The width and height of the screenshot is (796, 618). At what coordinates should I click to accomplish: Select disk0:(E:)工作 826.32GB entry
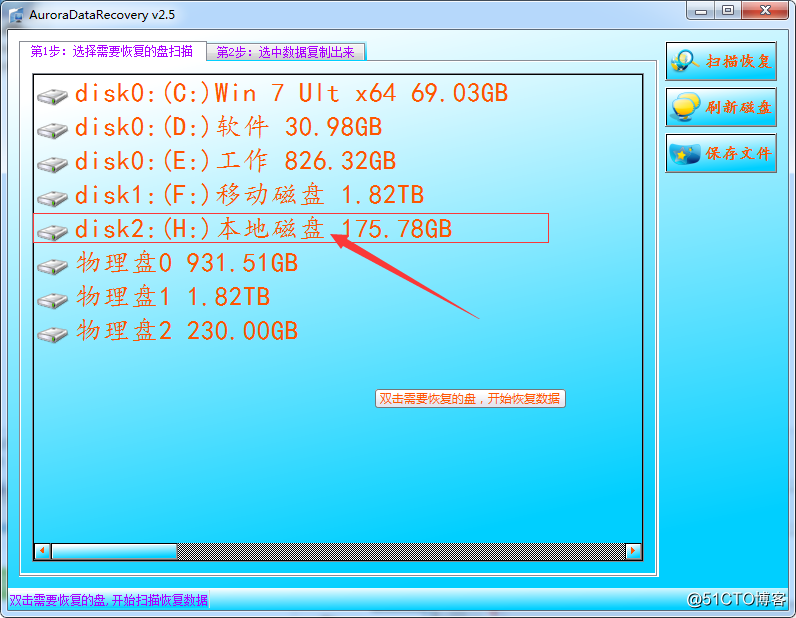coord(235,161)
